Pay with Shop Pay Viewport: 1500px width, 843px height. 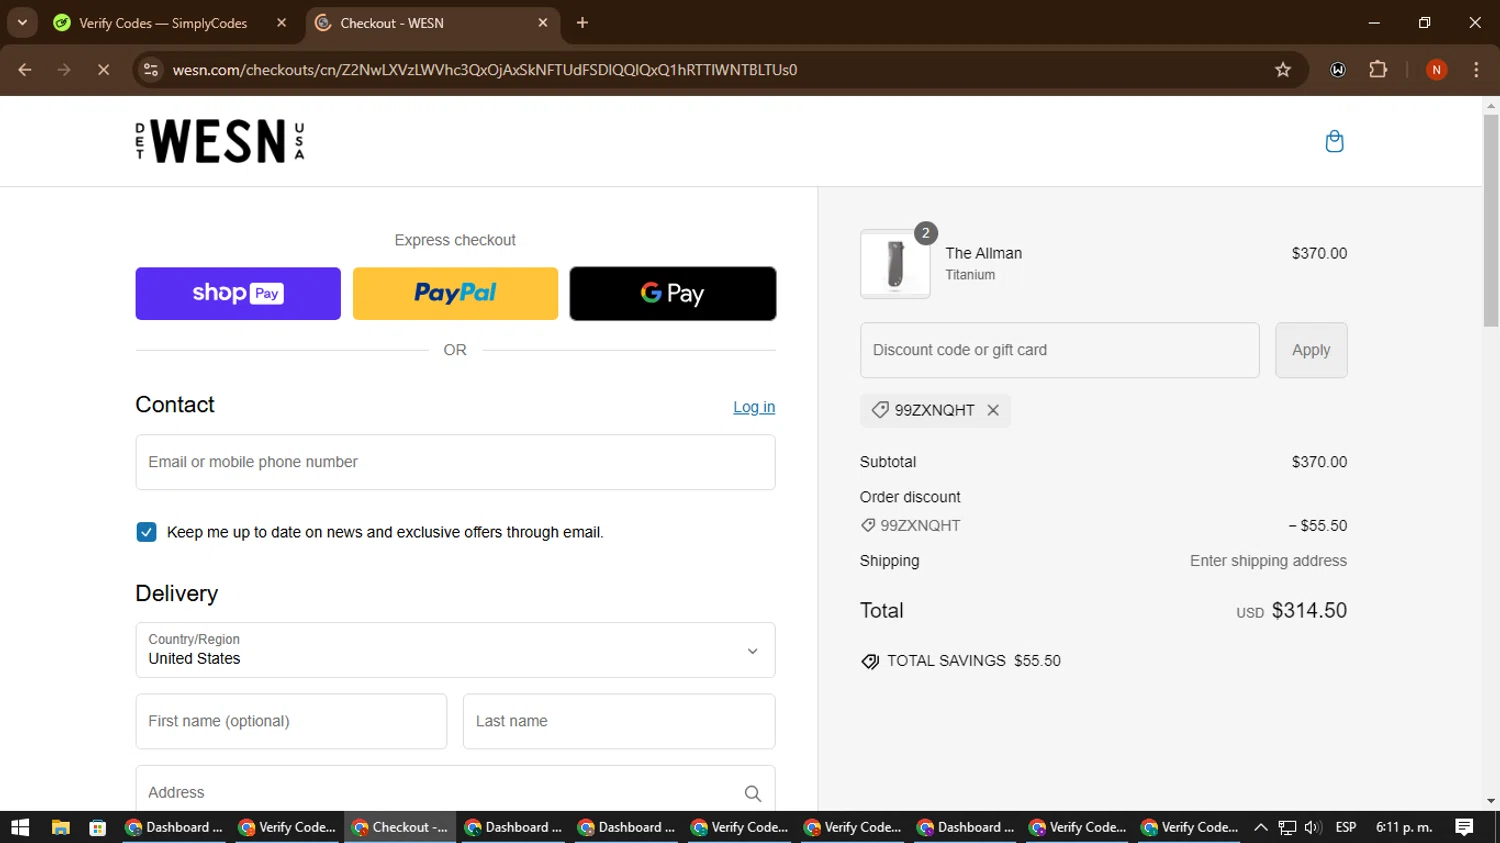[238, 293]
